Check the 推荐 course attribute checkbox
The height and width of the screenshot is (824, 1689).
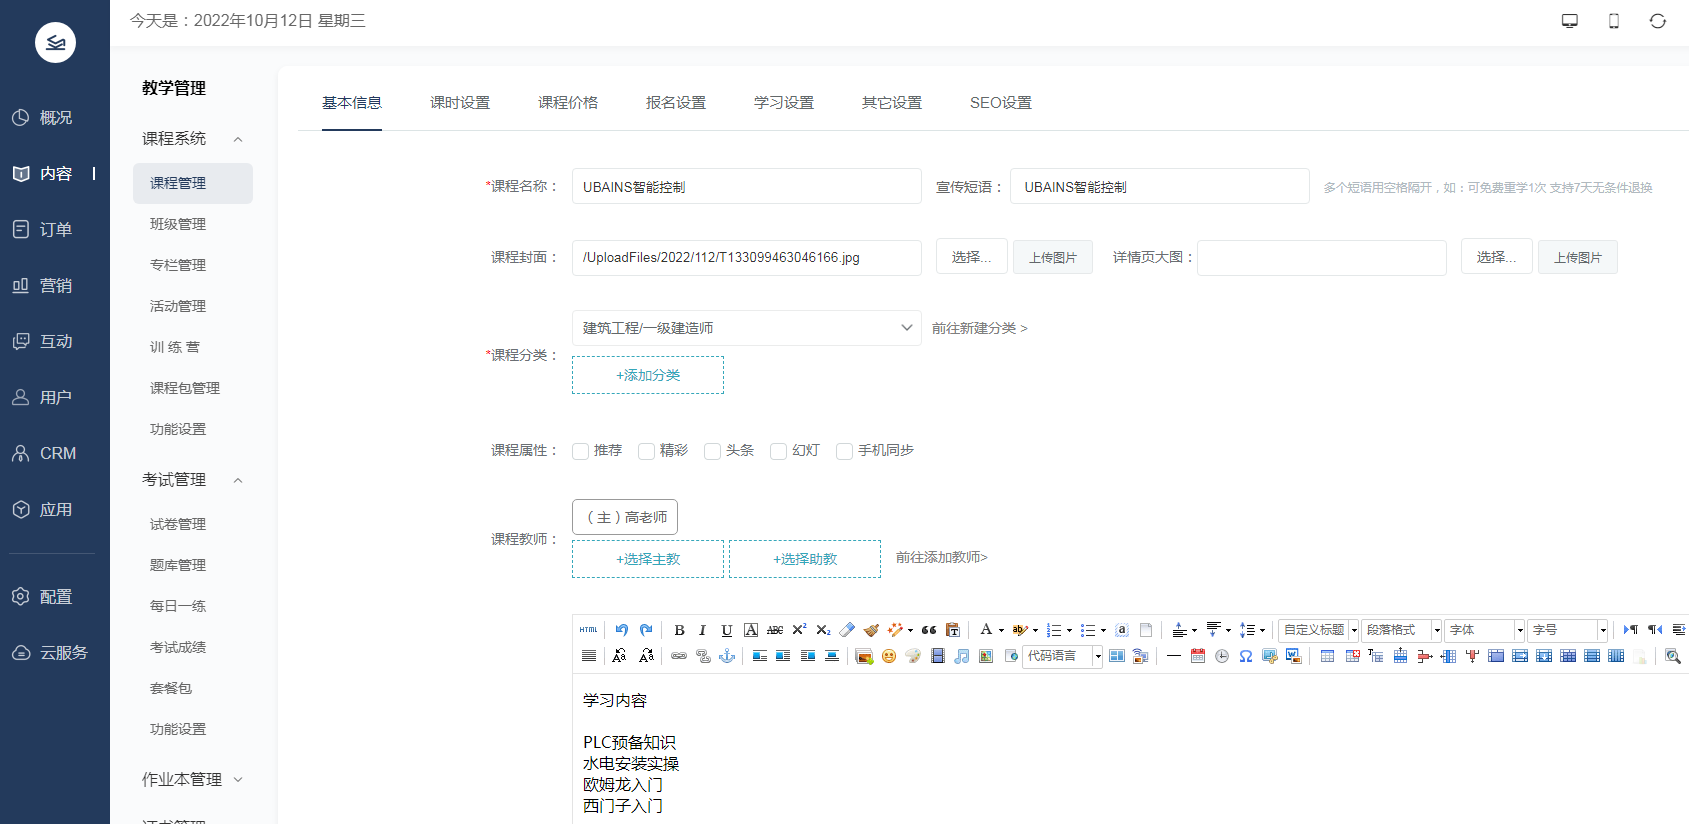point(580,451)
